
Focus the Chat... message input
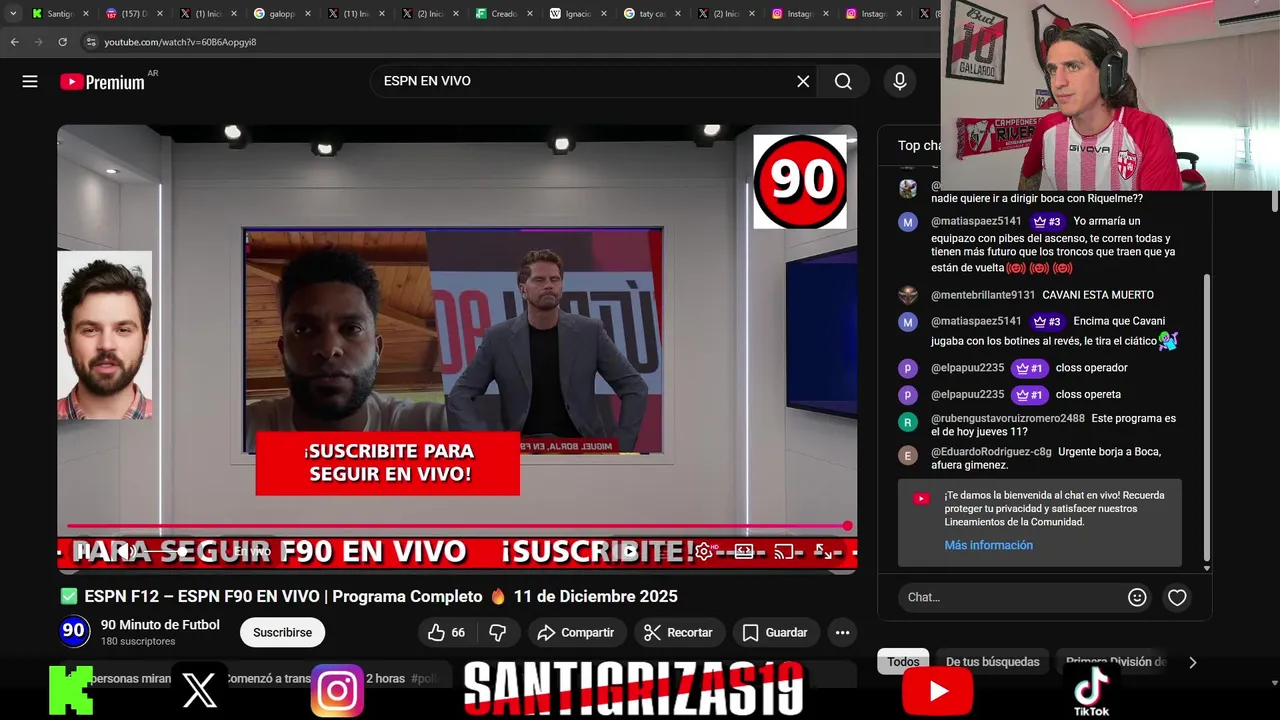1012,597
